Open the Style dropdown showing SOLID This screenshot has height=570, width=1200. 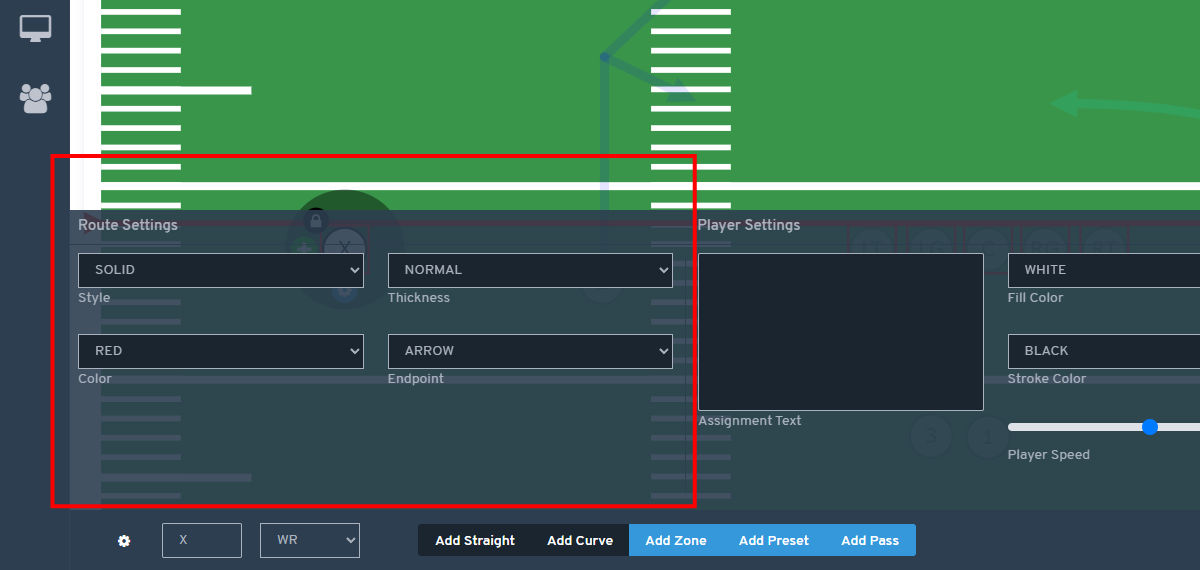point(221,270)
